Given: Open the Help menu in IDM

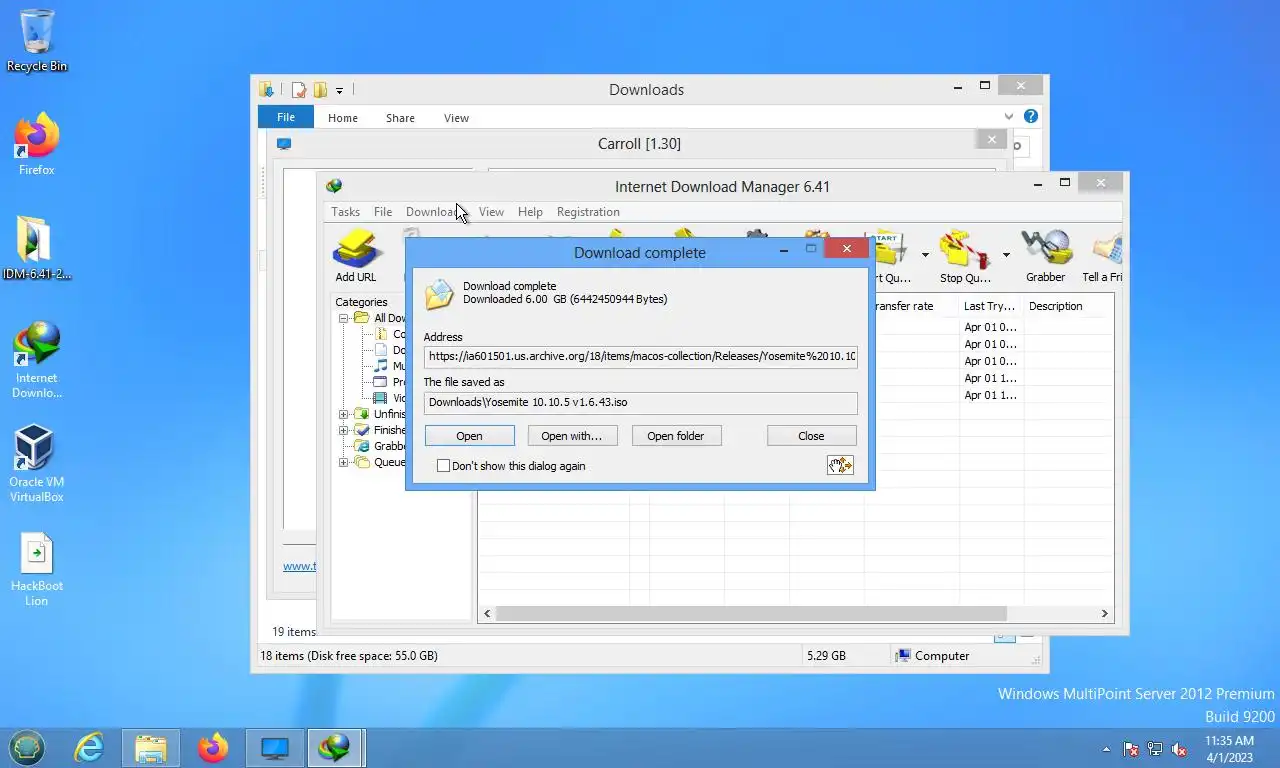Looking at the screenshot, I should tap(530, 212).
